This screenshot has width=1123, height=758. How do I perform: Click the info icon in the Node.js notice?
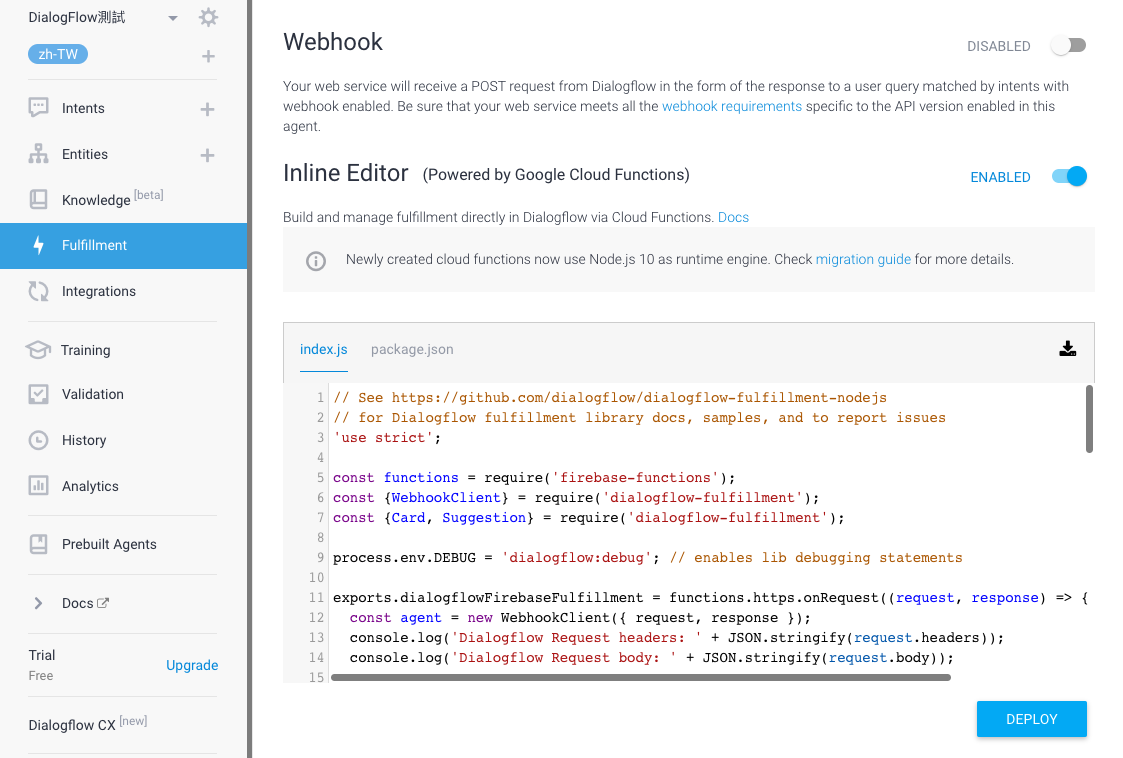[x=316, y=261]
